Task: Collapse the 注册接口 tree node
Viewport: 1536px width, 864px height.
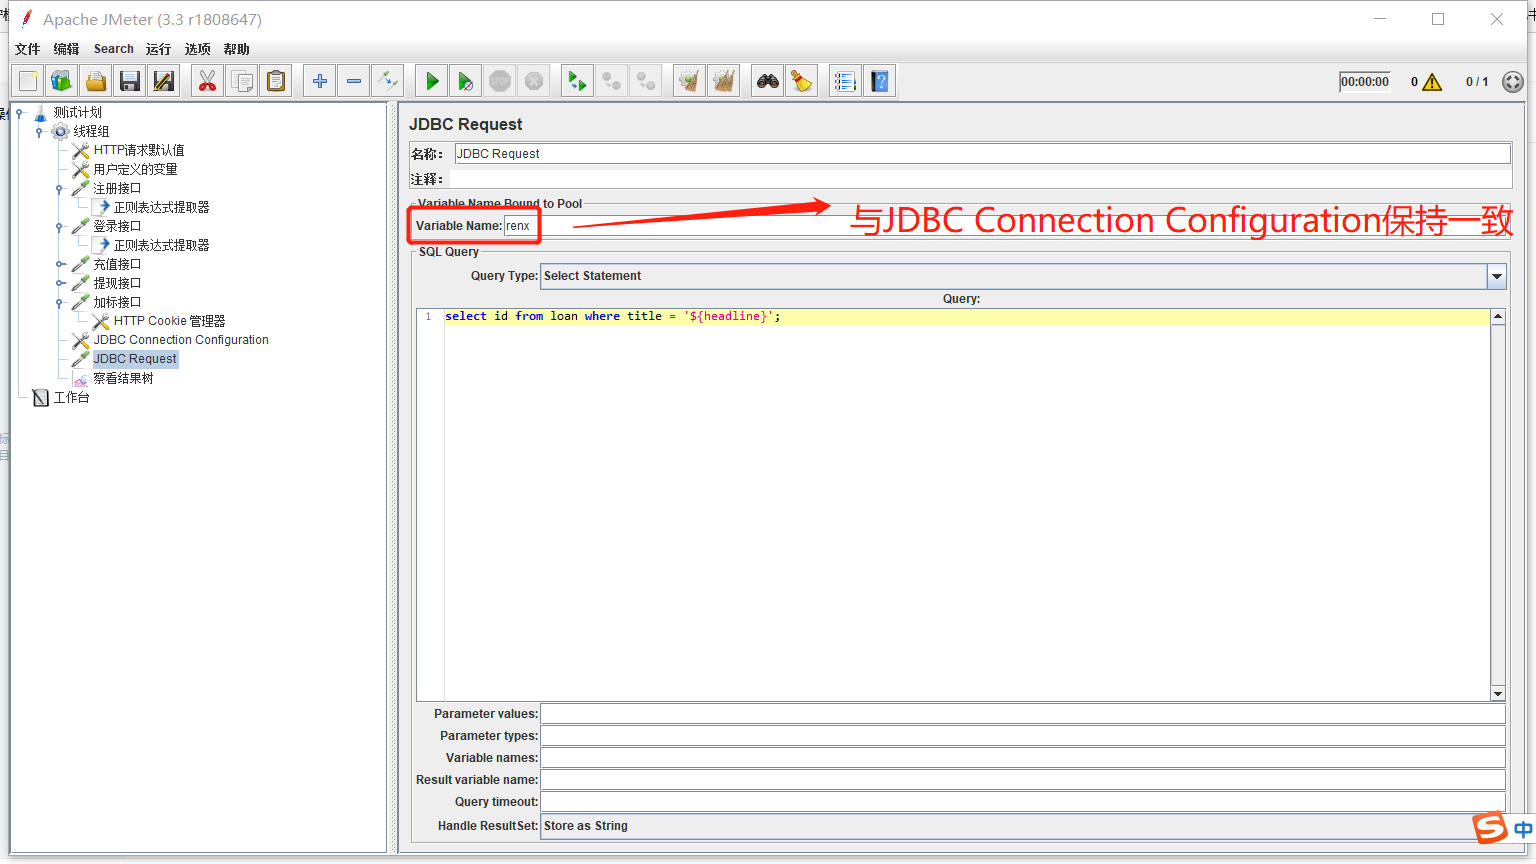Action: point(59,189)
